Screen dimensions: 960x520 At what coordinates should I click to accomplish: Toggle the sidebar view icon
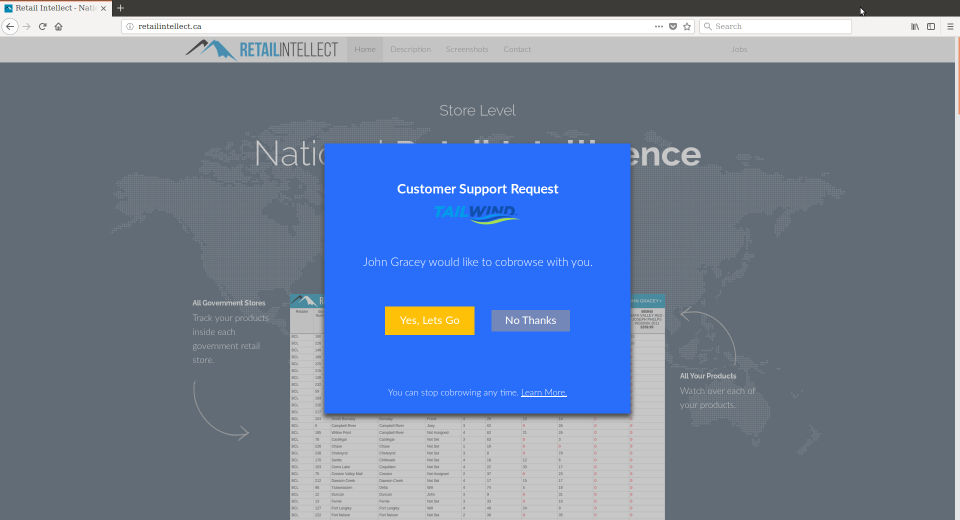931,26
